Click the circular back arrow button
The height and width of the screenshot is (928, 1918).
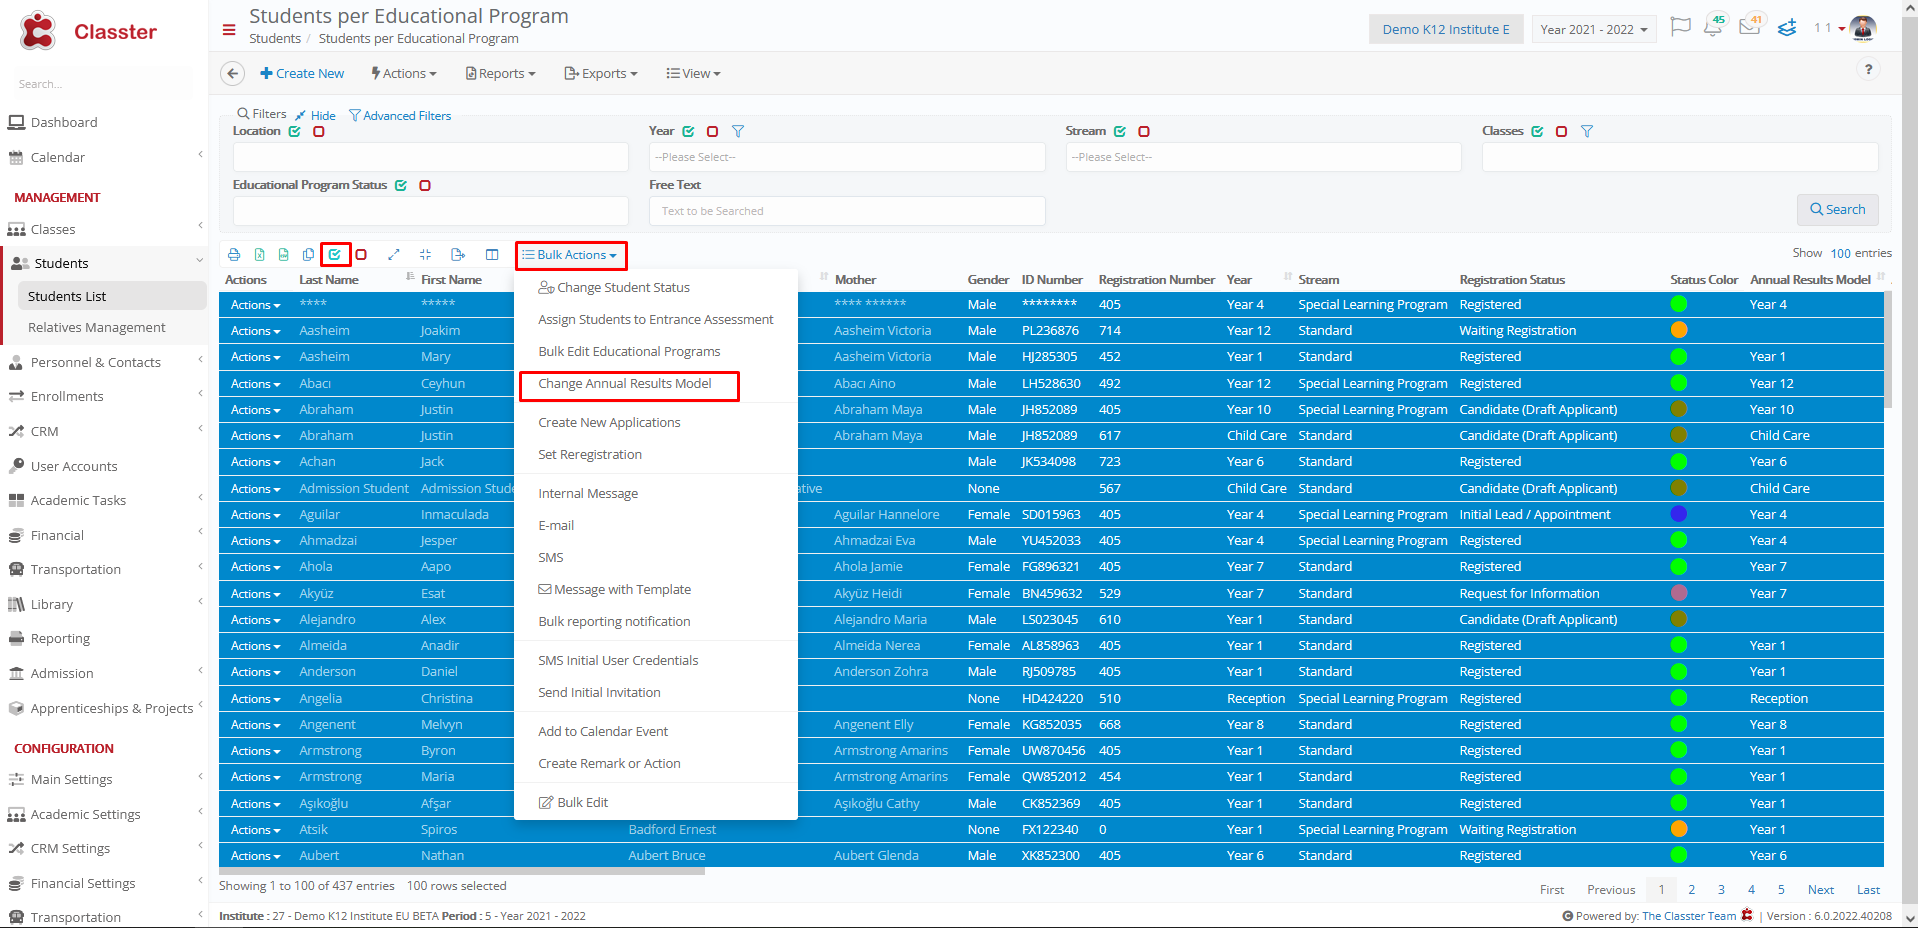232,73
